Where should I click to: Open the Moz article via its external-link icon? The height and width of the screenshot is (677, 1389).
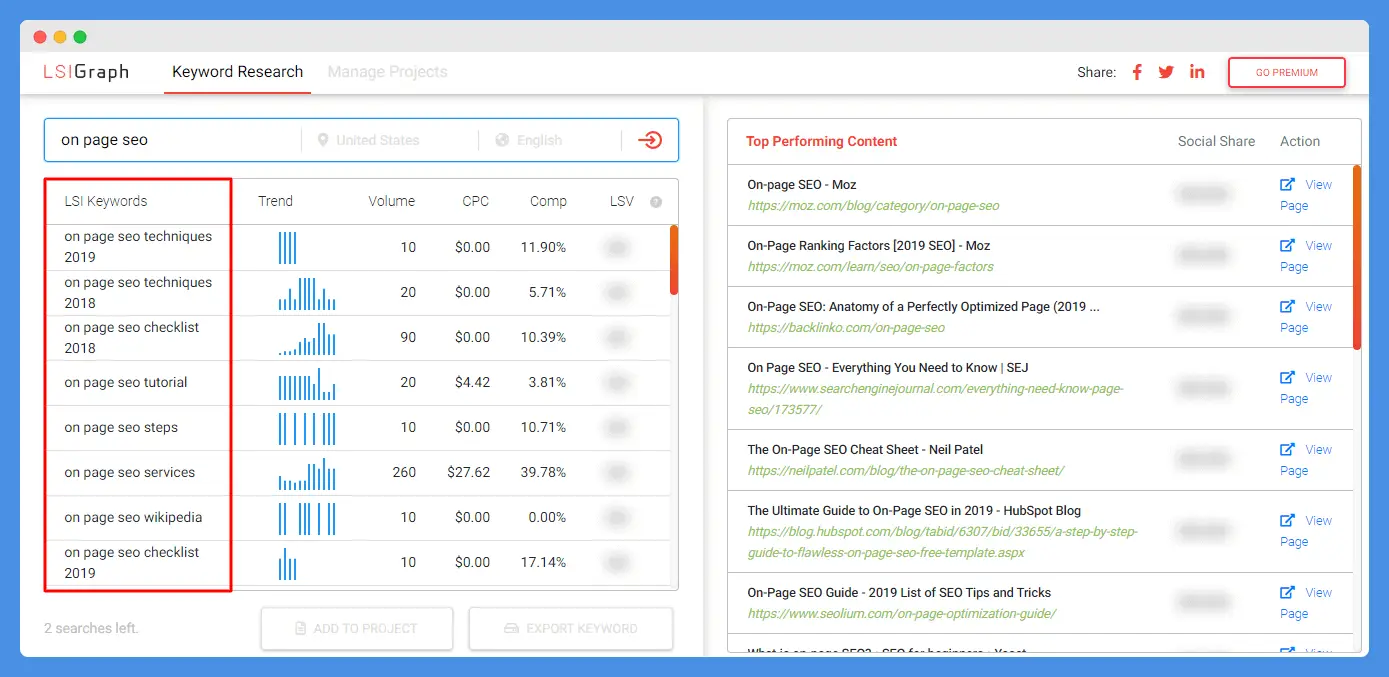click(1288, 184)
